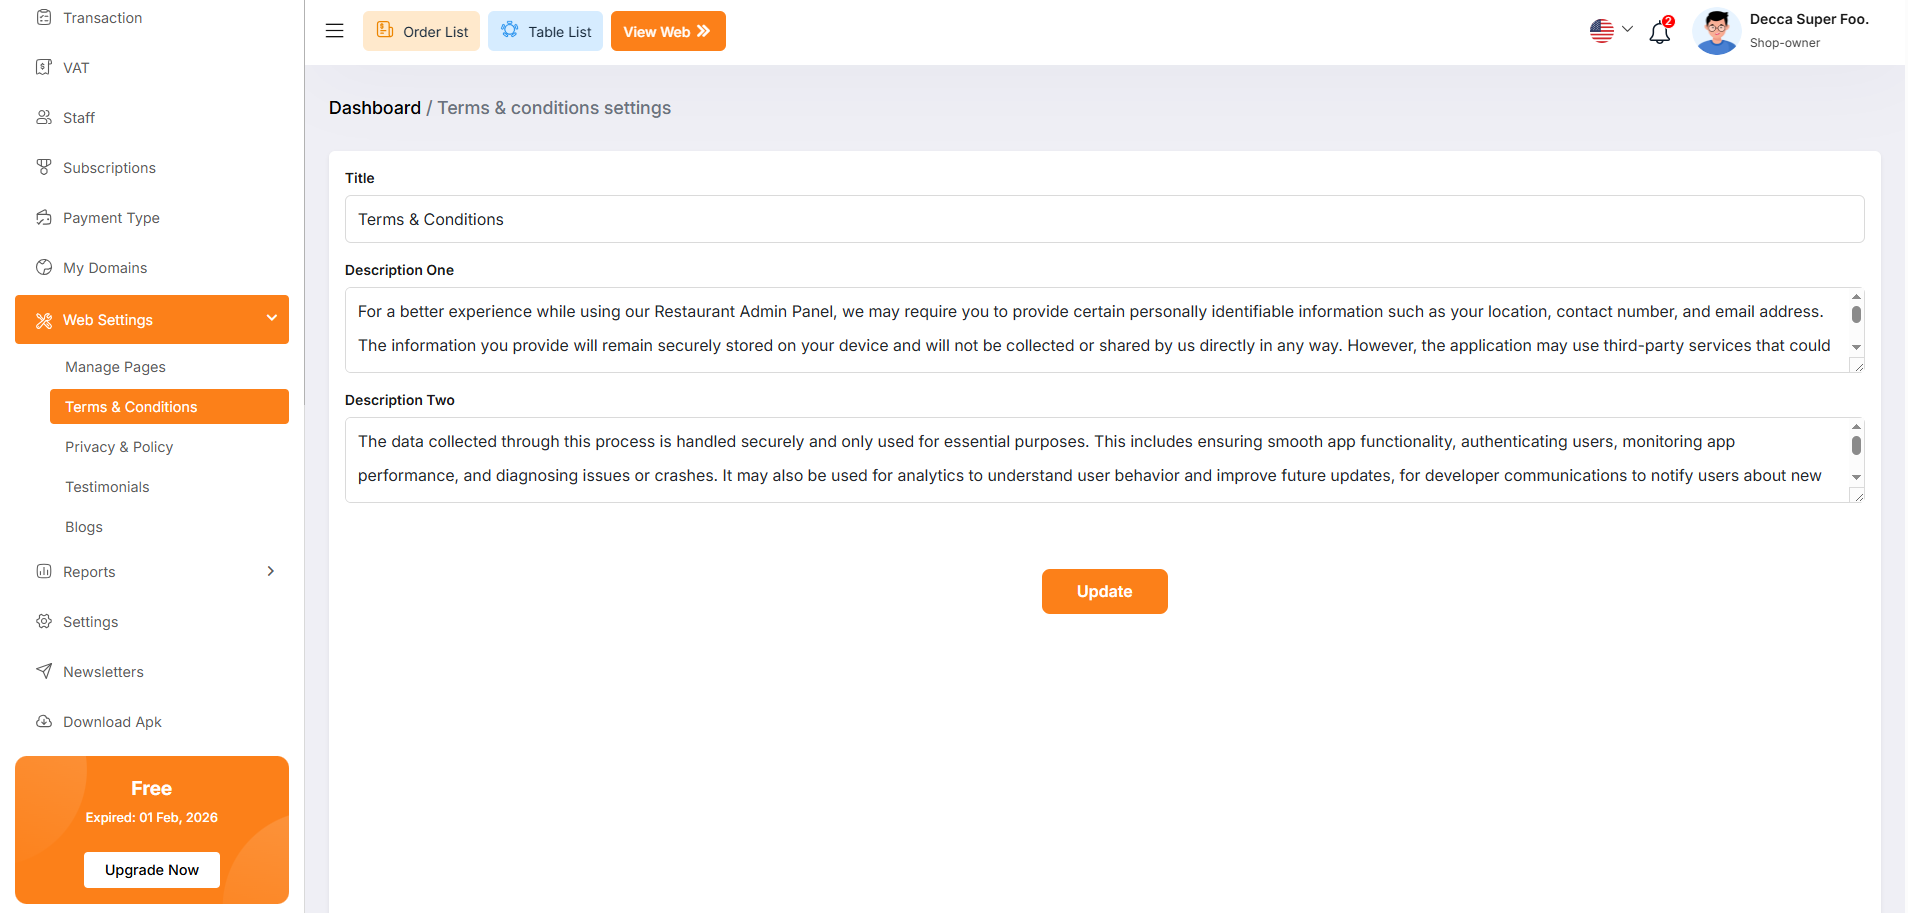
Task: Open Privacy & Policy page
Action: (x=119, y=447)
